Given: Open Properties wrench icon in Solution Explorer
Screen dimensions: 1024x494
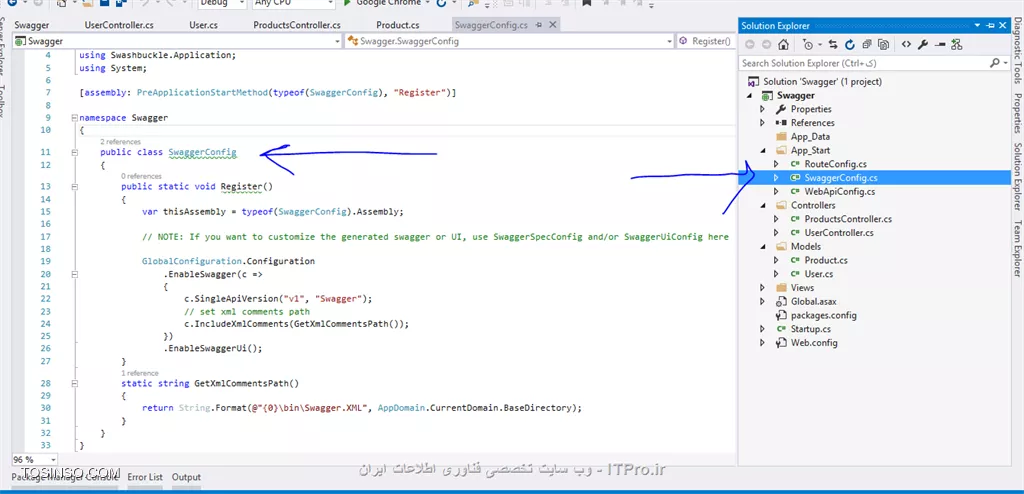Looking at the screenshot, I should tap(923, 44).
